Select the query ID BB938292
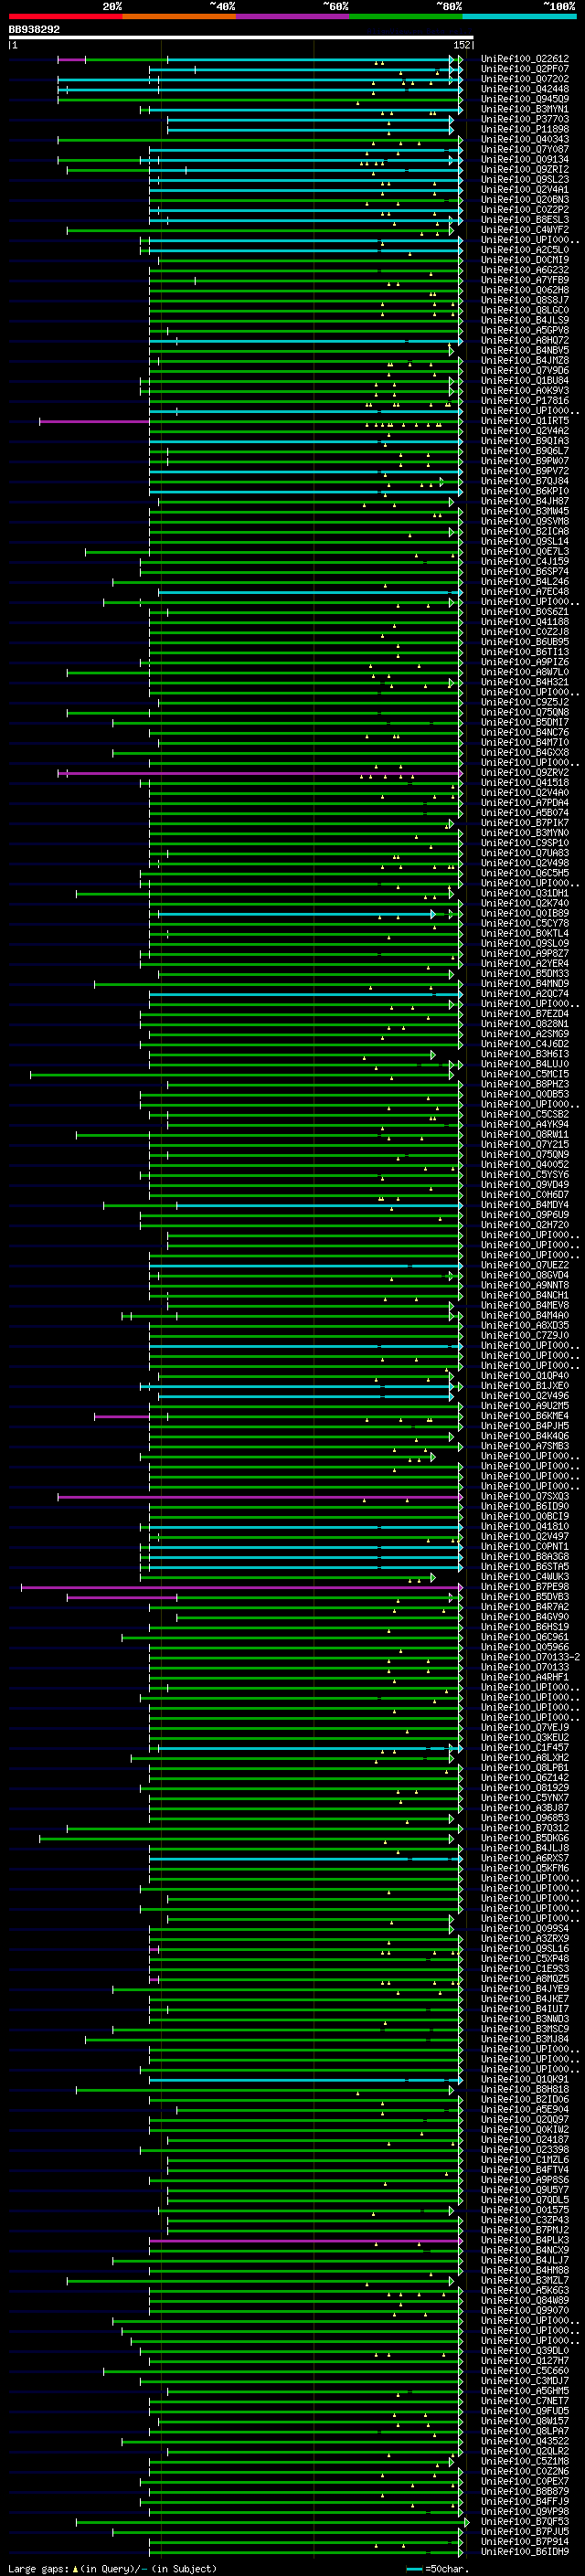 click(x=34, y=30)
